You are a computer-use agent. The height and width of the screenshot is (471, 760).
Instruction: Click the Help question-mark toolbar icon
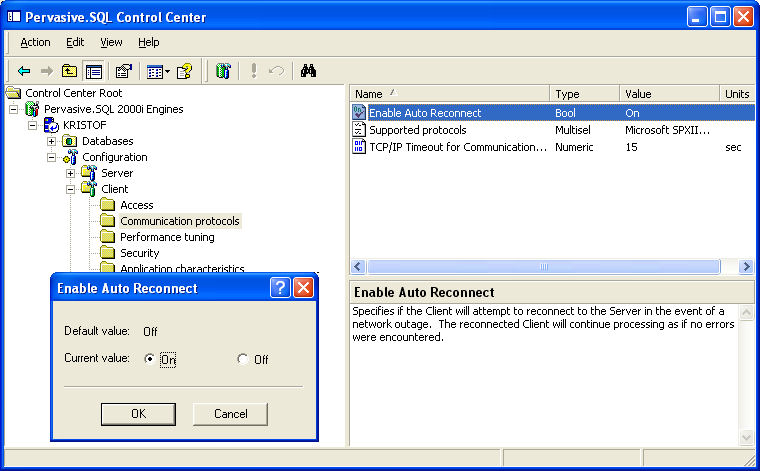185,71
